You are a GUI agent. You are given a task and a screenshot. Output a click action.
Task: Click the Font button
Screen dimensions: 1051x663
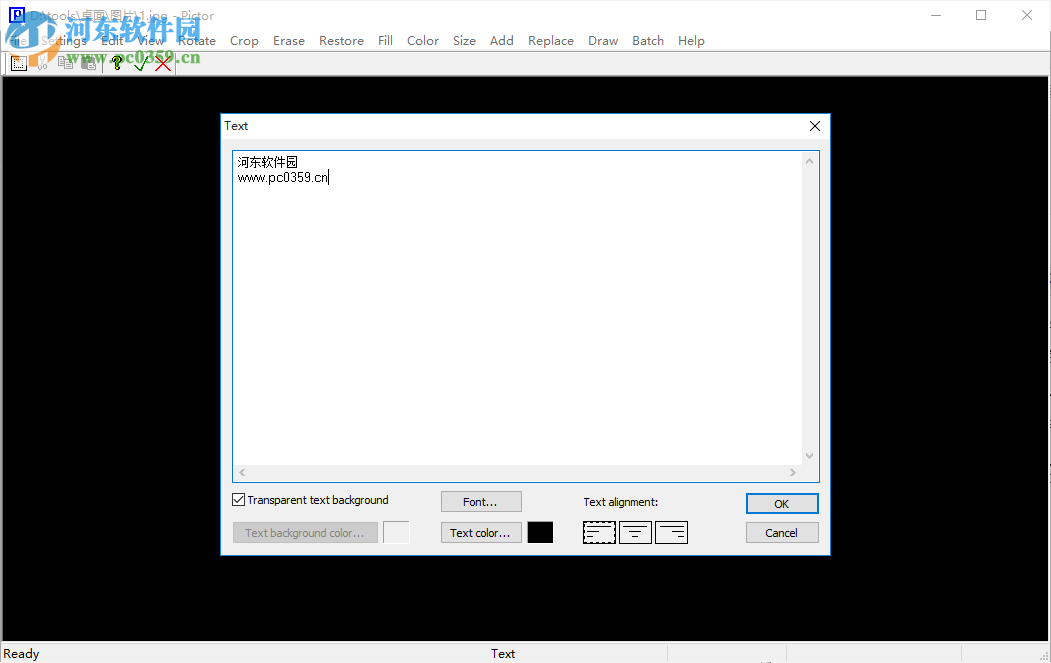coord(481,501)
